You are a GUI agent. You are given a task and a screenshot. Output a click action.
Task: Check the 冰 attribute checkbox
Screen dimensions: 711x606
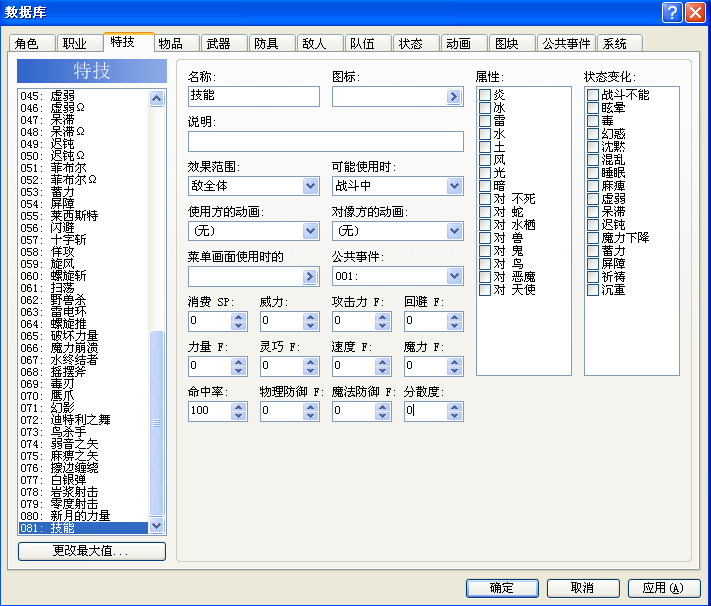pyautogui.click(x=485, y=108)
